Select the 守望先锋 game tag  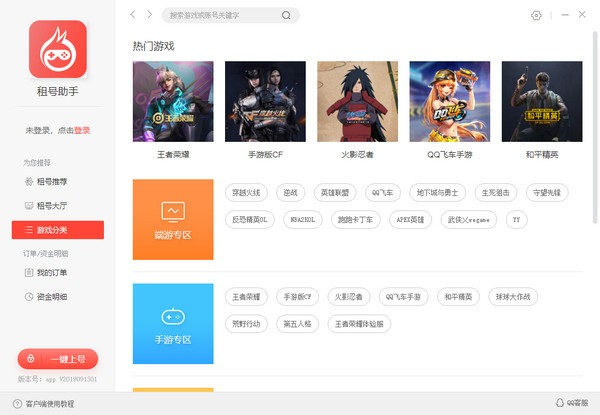pos(547,192)
